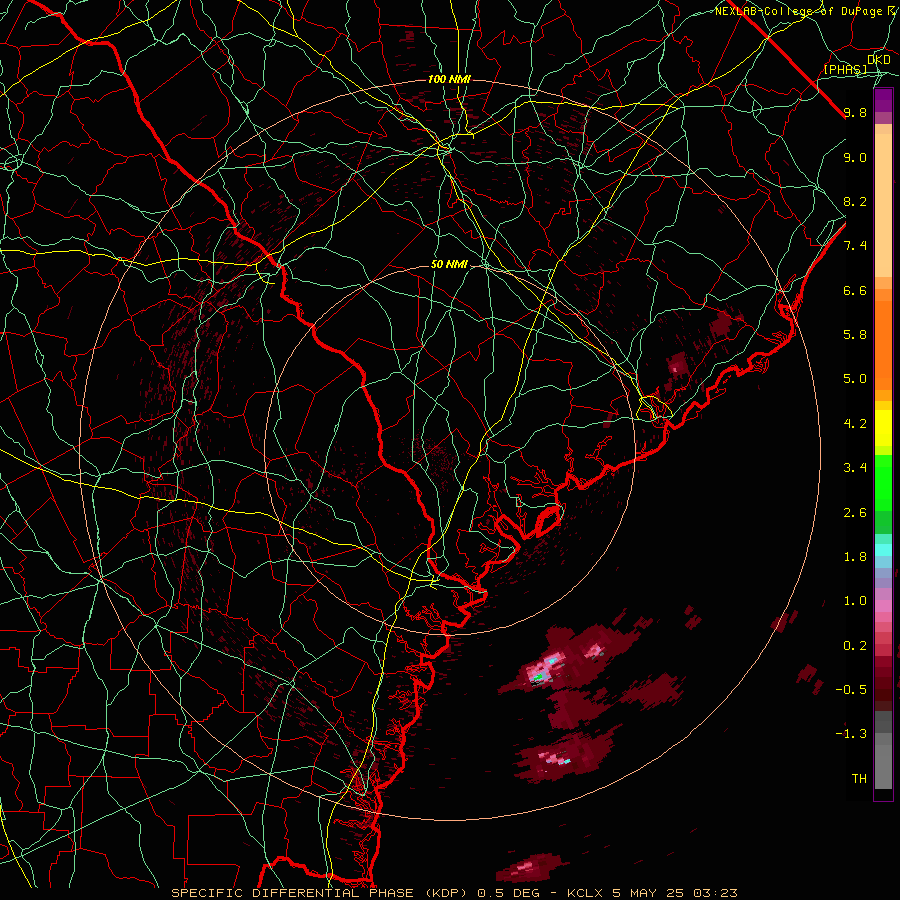Click the 8.2 color scale label
This screenshot has width=900, height=900.
[855, 201]
